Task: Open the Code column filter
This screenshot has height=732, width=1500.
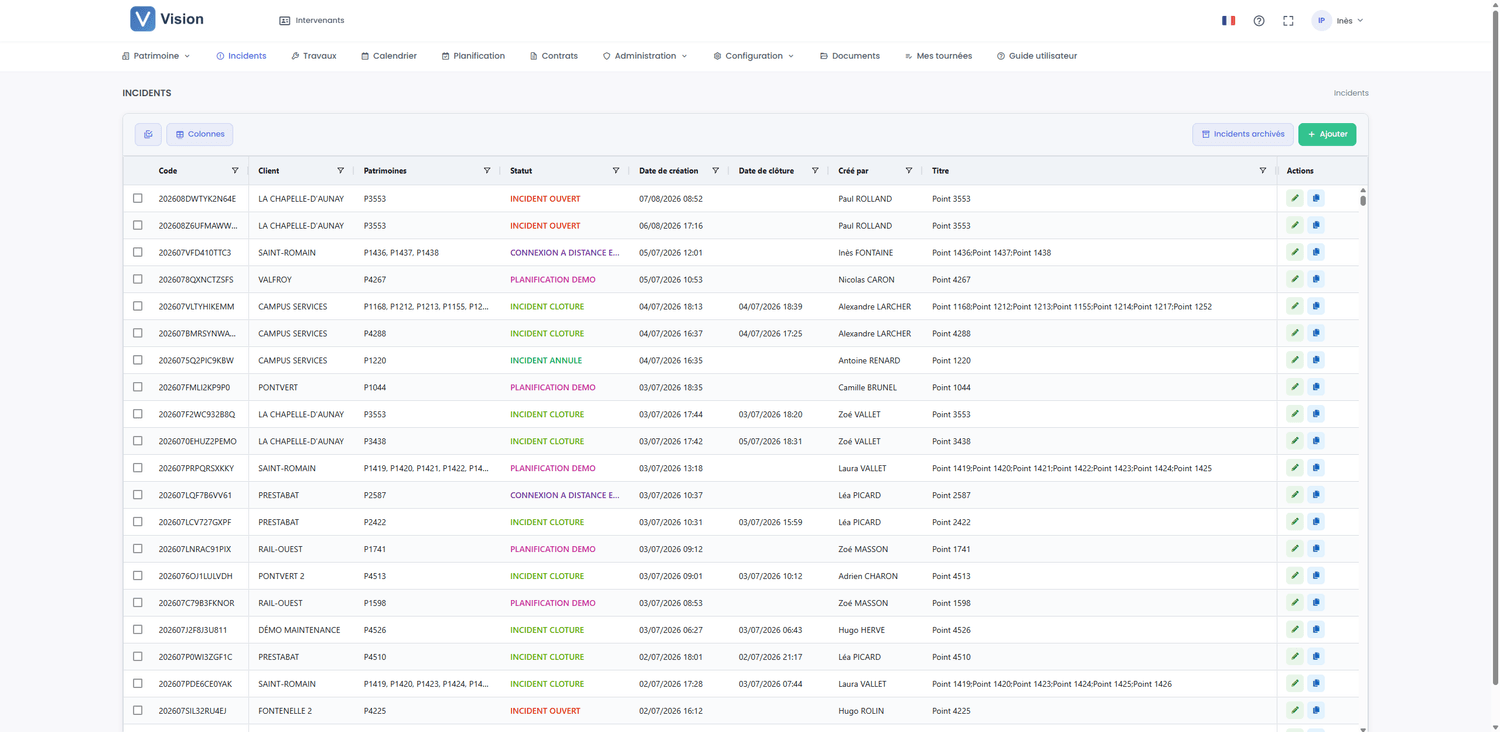Action: click(235, 171)
